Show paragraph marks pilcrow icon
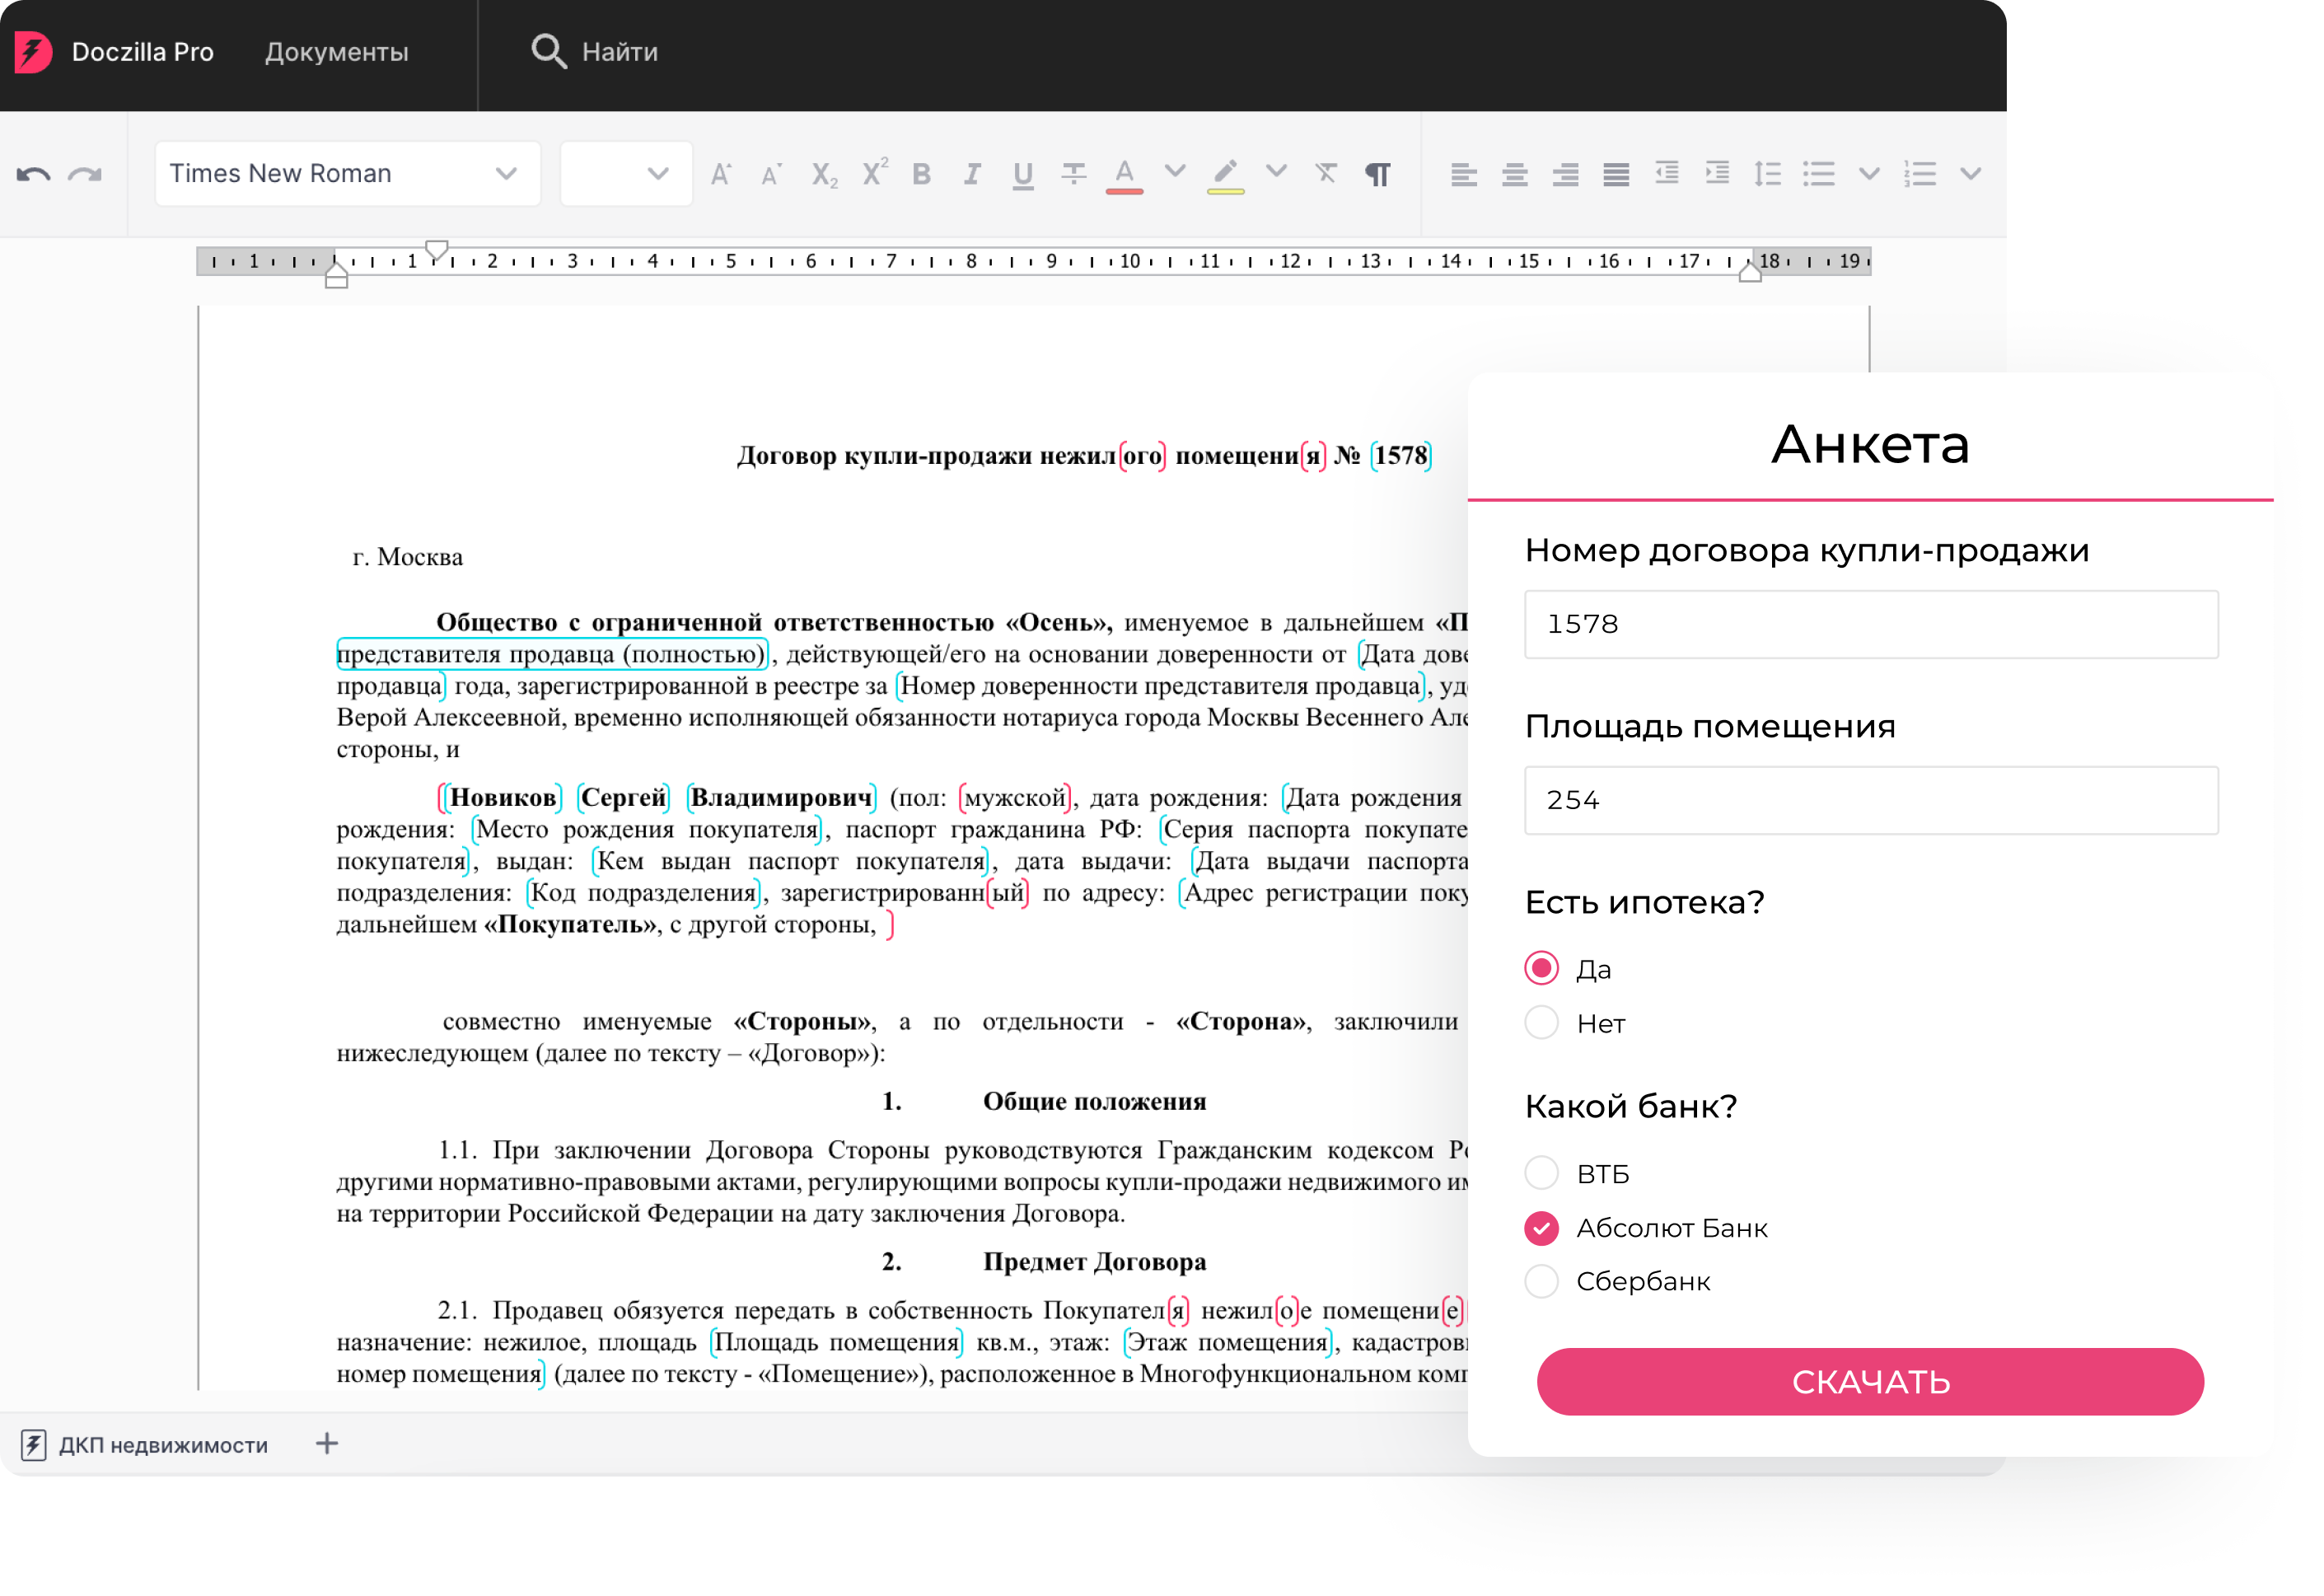 coord(1377,175)
